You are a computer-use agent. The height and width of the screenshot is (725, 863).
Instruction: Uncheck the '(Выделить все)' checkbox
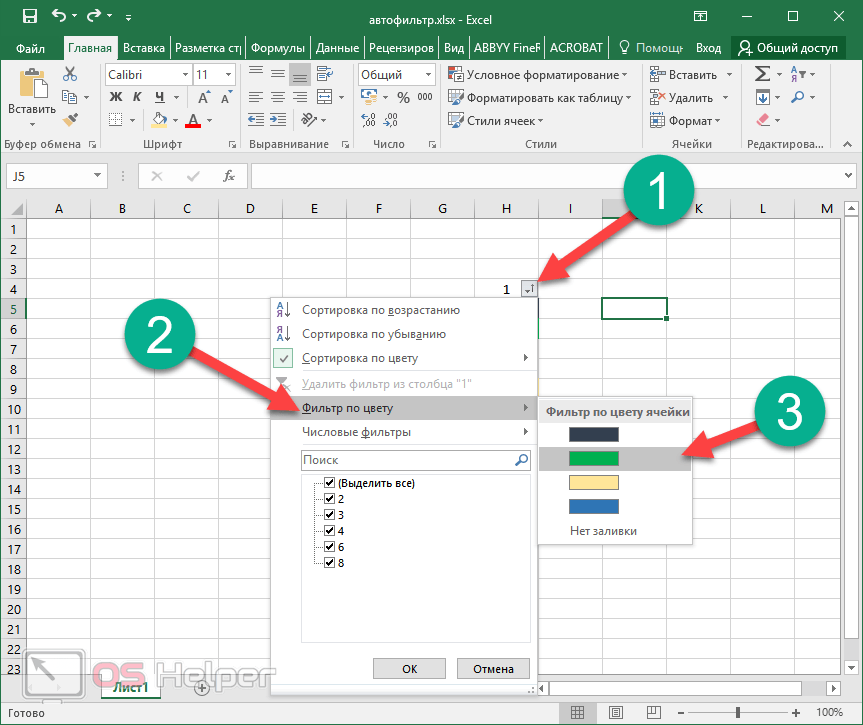coord(330,483)
